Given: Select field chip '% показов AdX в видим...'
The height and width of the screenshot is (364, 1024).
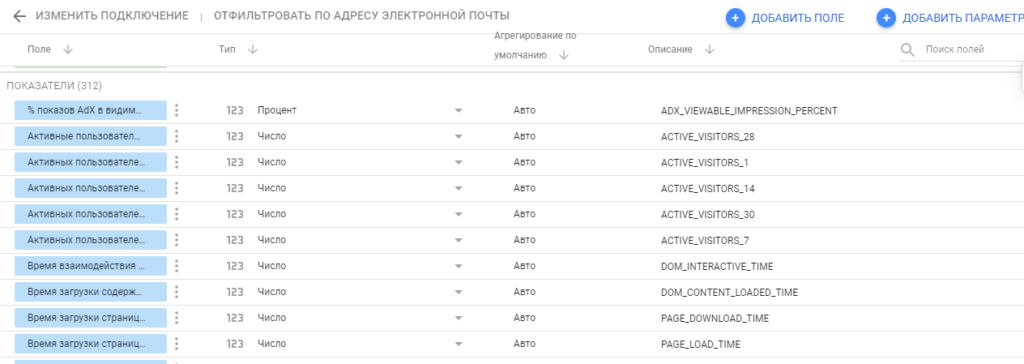Looking at the screenshot, I should click(91, 110).
